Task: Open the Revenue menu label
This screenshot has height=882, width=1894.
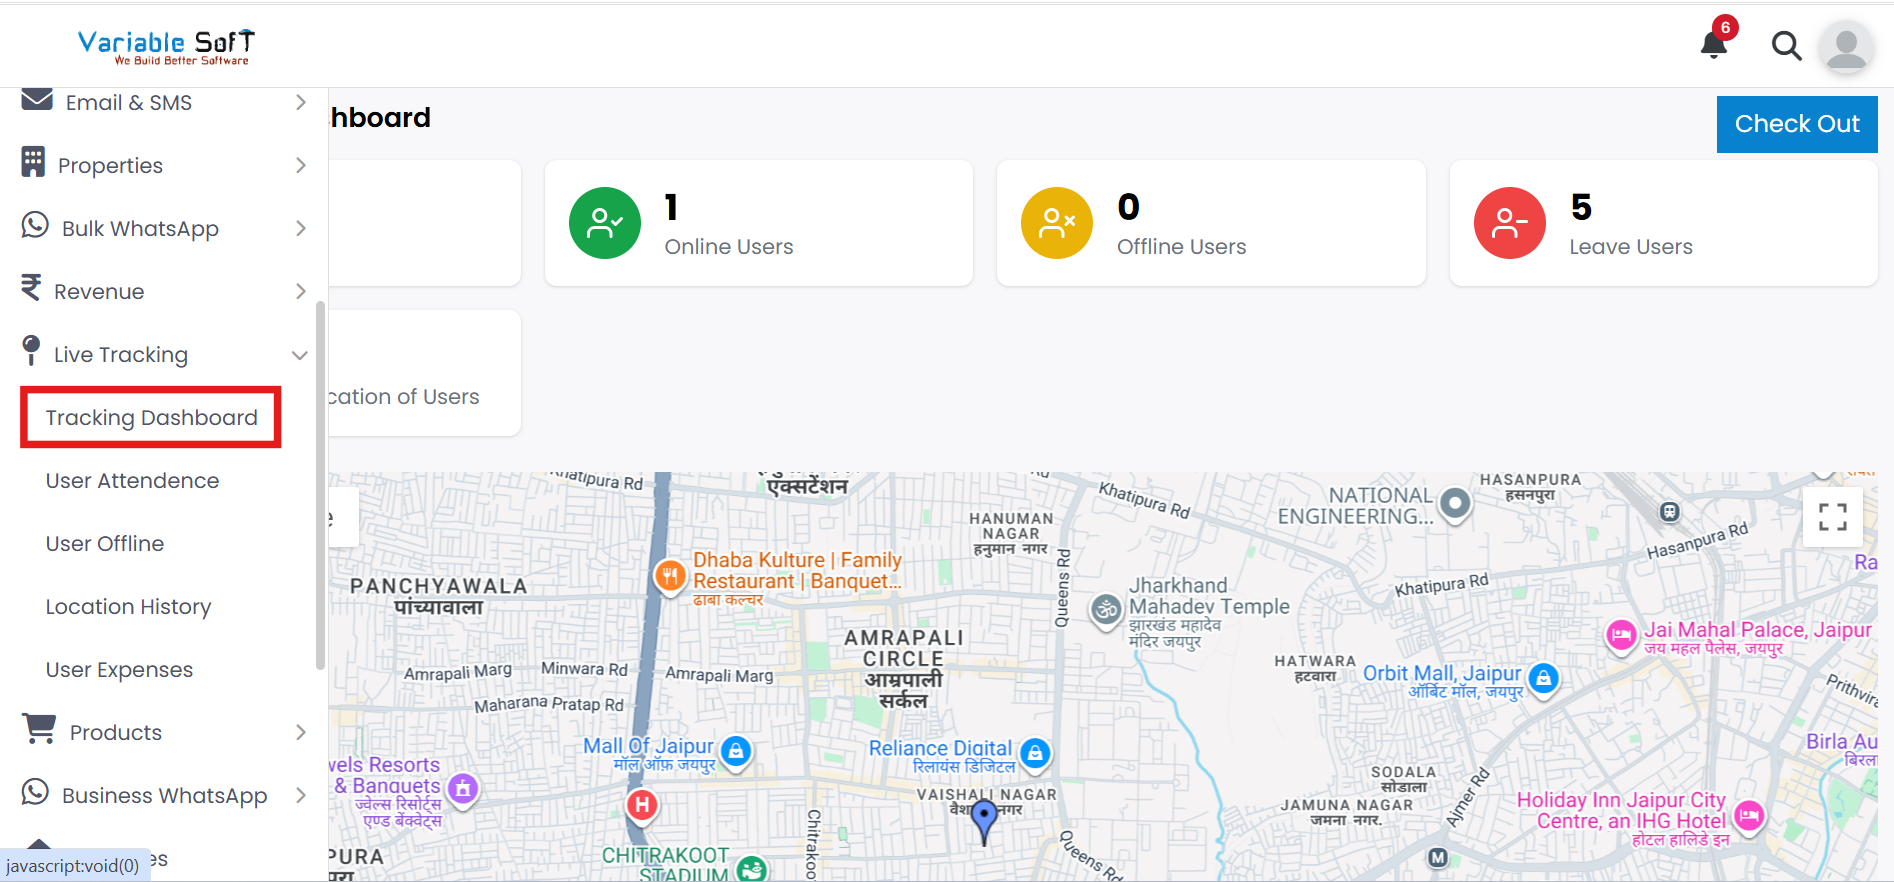Action: [99, 291]
